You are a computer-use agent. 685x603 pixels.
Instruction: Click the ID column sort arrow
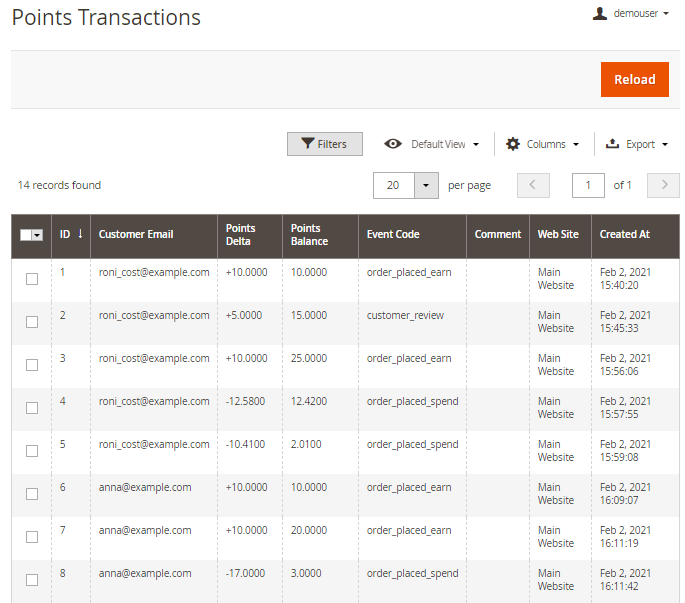[x=80, y=234]
